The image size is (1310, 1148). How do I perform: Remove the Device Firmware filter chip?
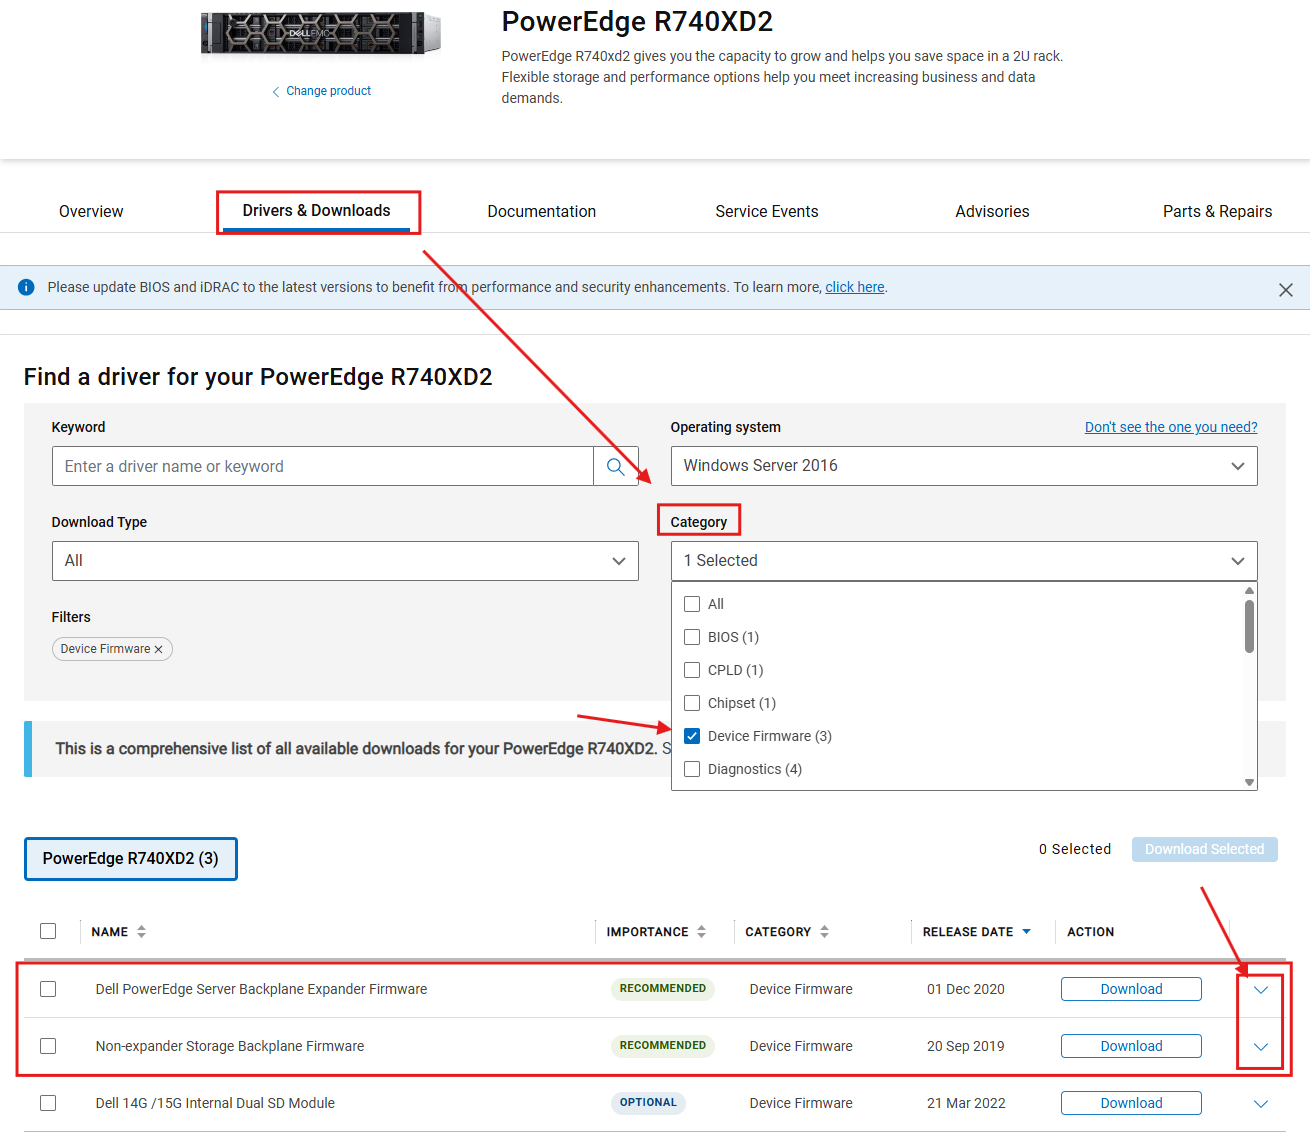click(158, 648)
